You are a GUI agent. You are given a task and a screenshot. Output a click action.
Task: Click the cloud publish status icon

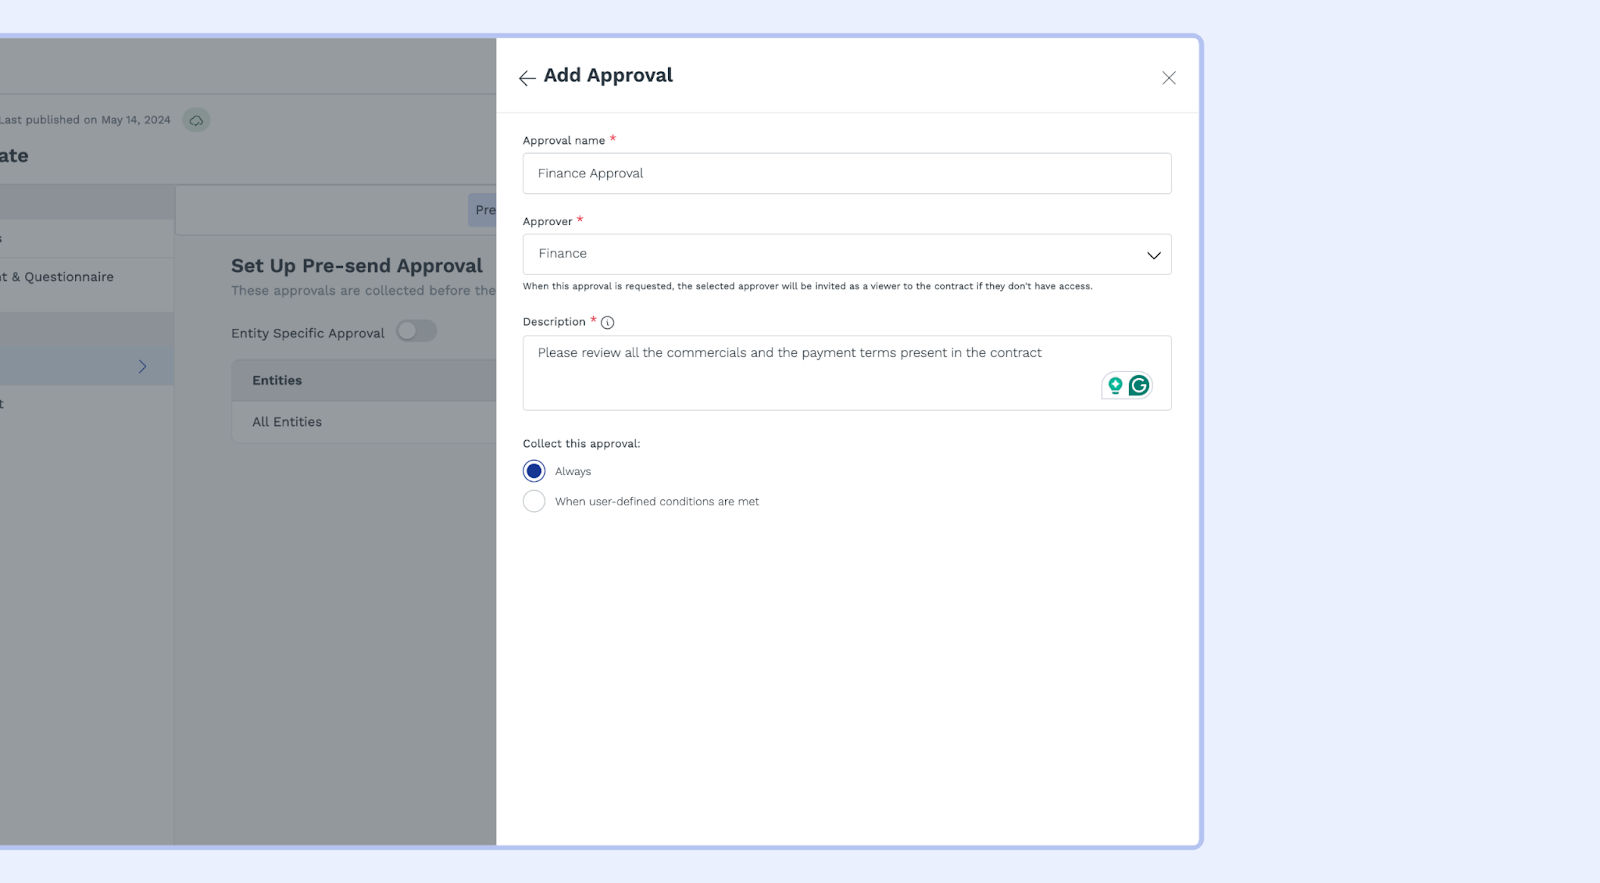[197, 120]
